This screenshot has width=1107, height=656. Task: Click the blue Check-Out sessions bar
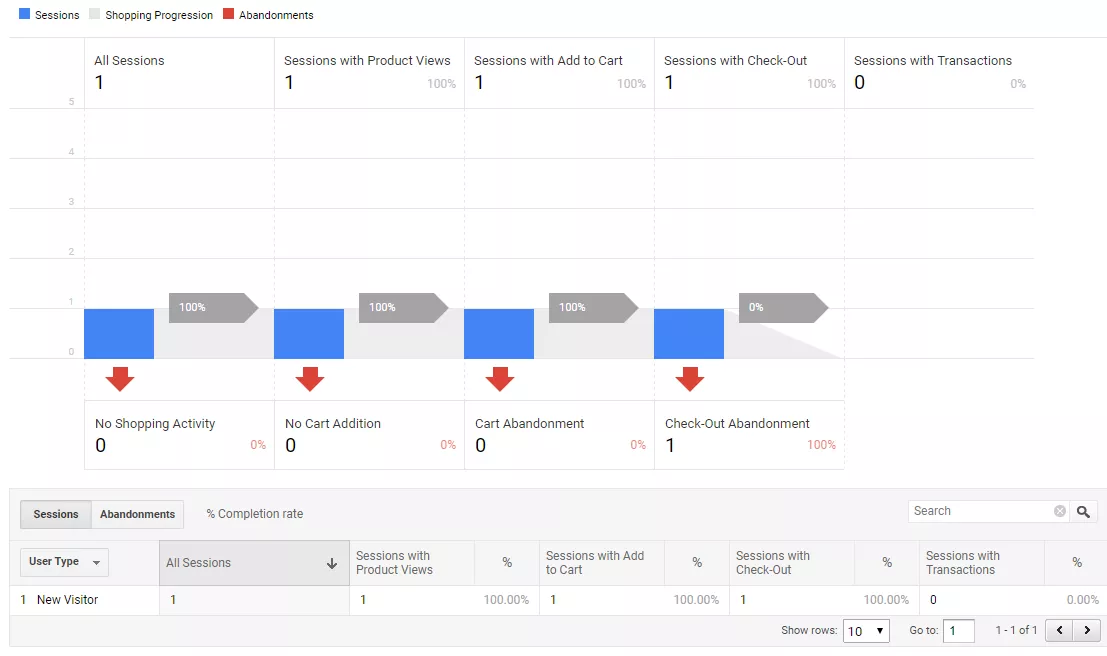pos(689,334)
